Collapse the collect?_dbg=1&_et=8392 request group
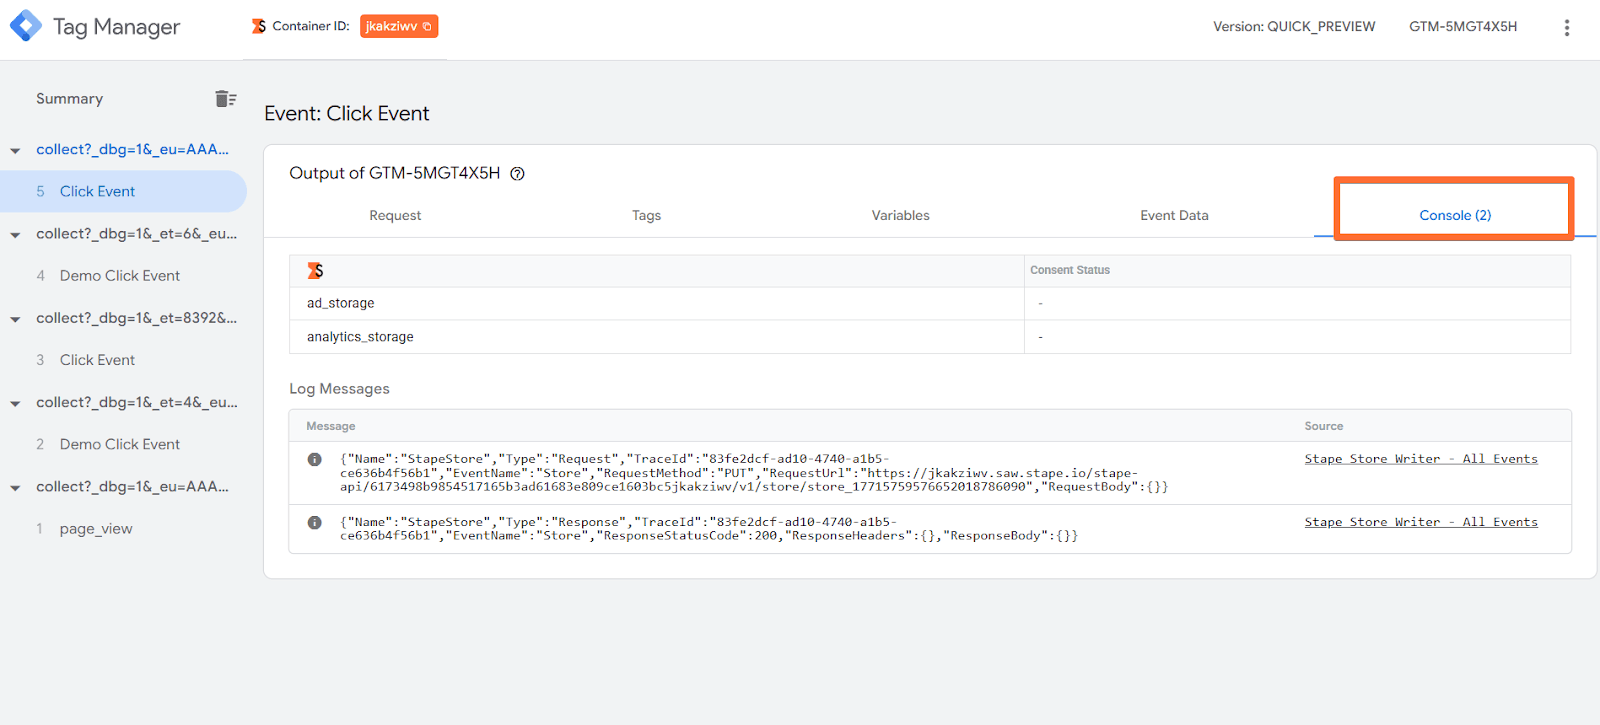Screen dimensions: 1600x725 point(15,319)
